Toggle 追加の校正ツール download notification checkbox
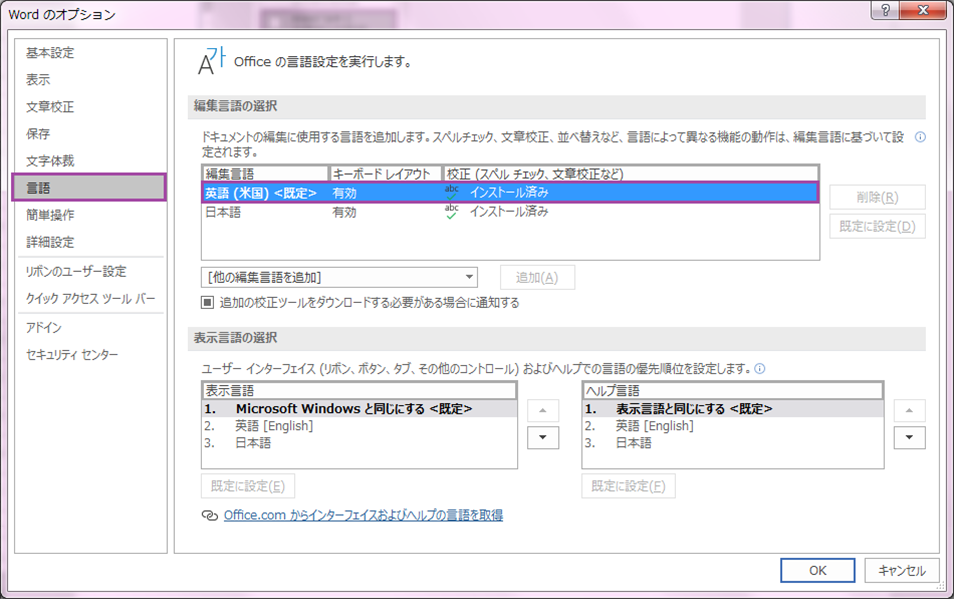The image size is (954, 599). (208, 302)
